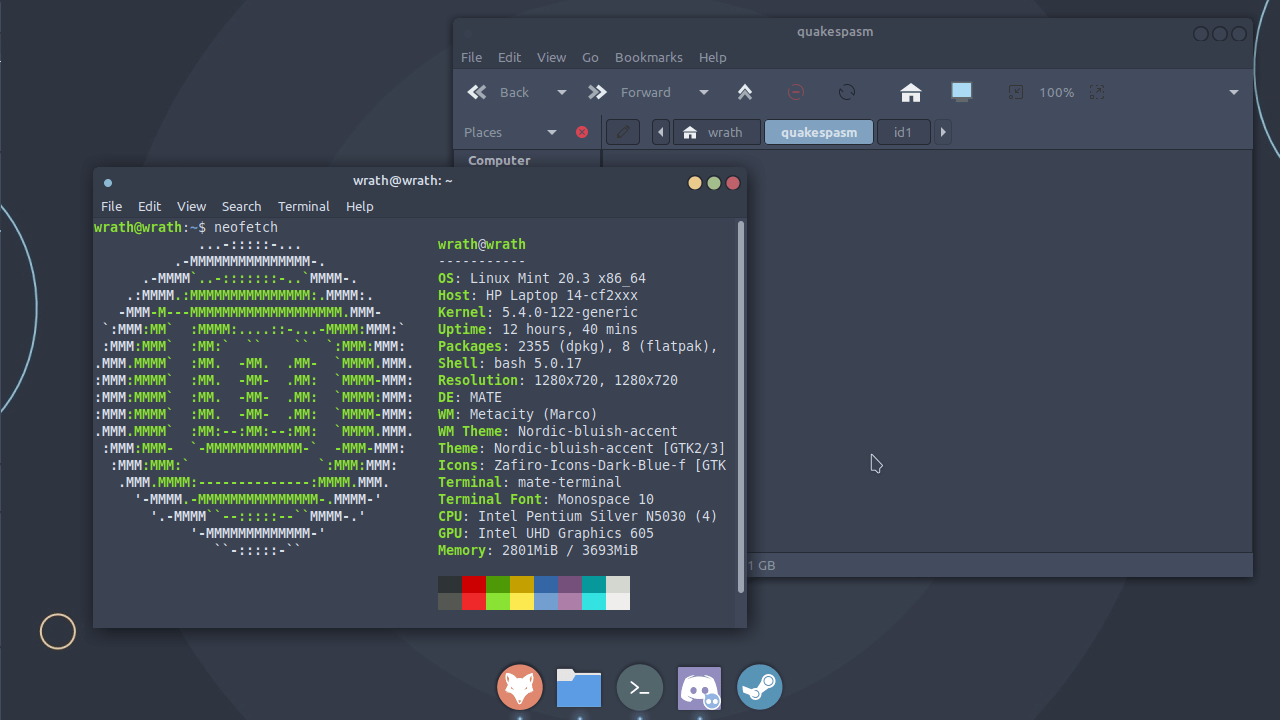Open Steam from the dock
The image size is (1280, 720).
(x=760, y=688)
